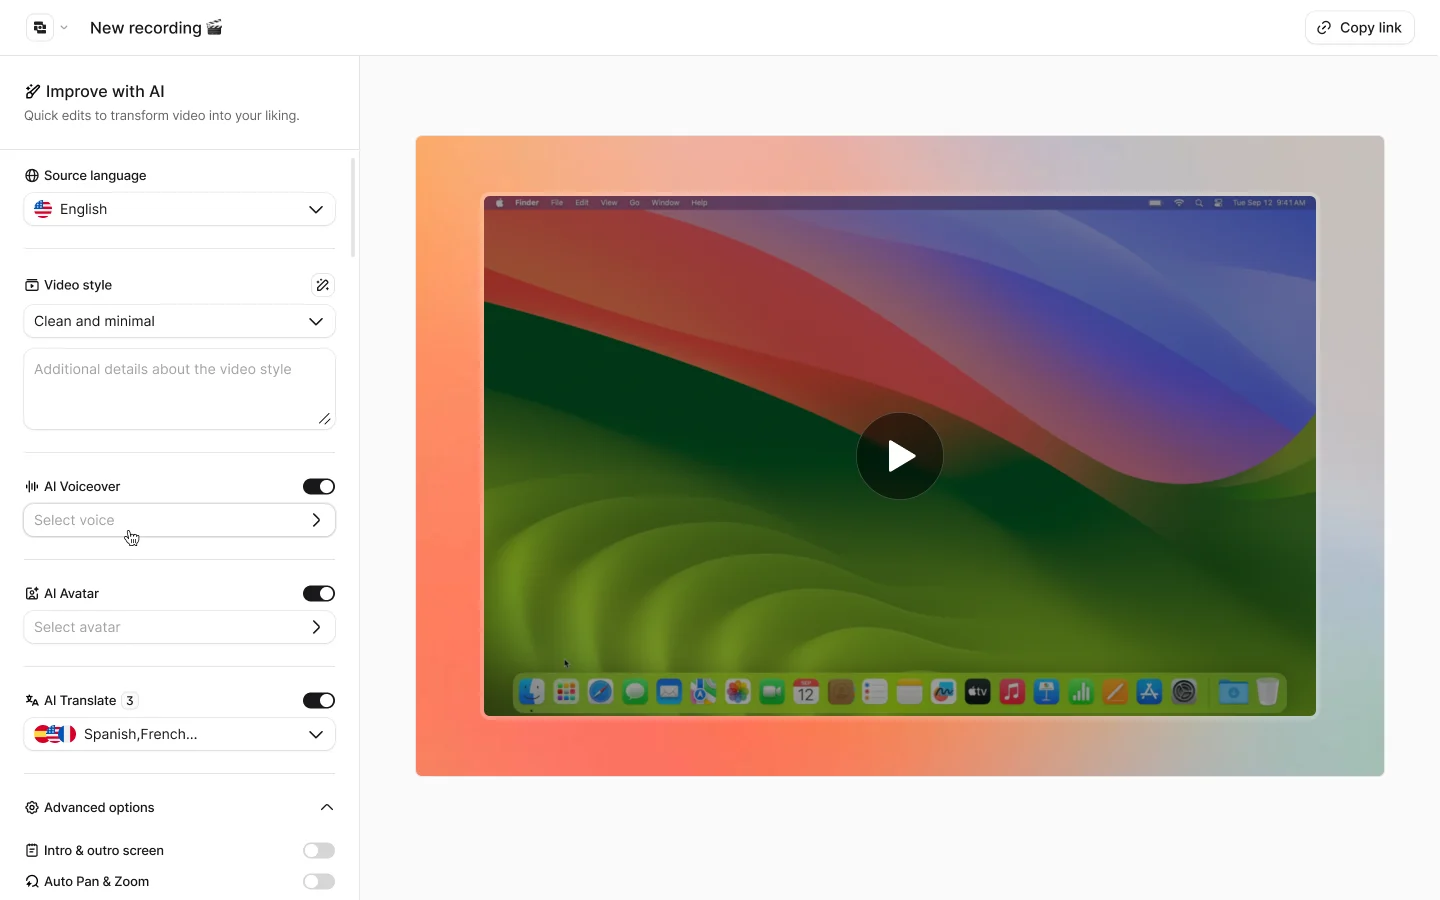
Task: Click the "New recording" title
Action: pos(156,28)
